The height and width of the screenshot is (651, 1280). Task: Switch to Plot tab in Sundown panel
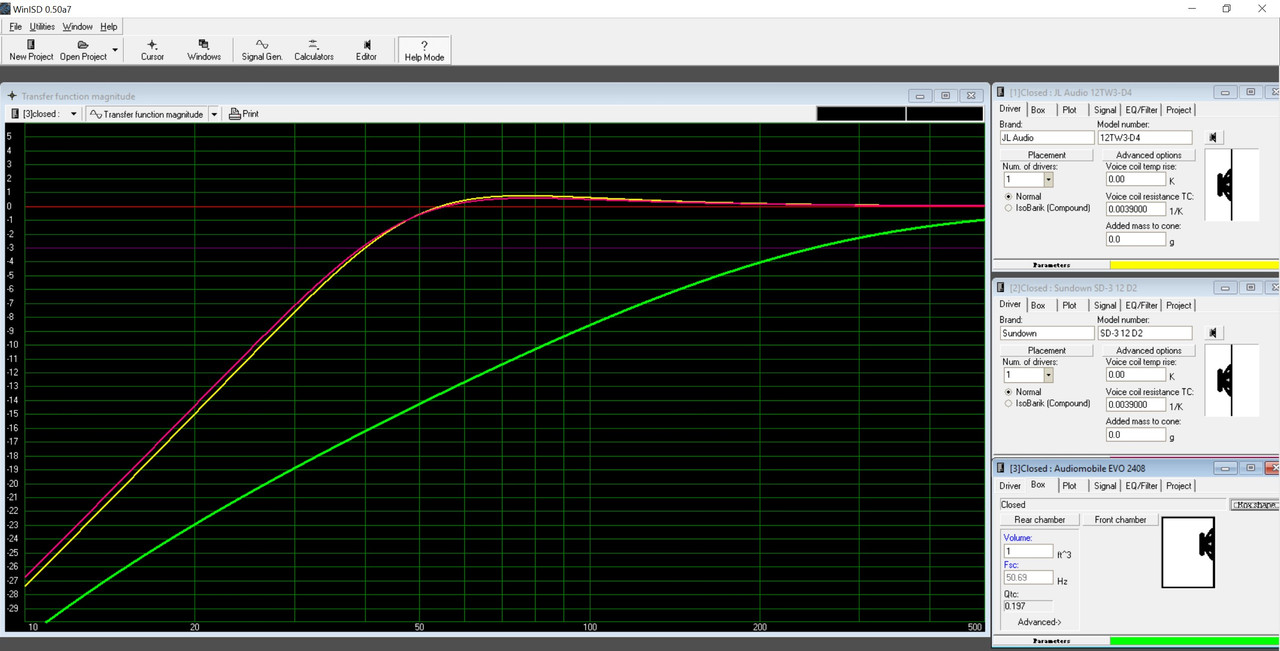1069,305
